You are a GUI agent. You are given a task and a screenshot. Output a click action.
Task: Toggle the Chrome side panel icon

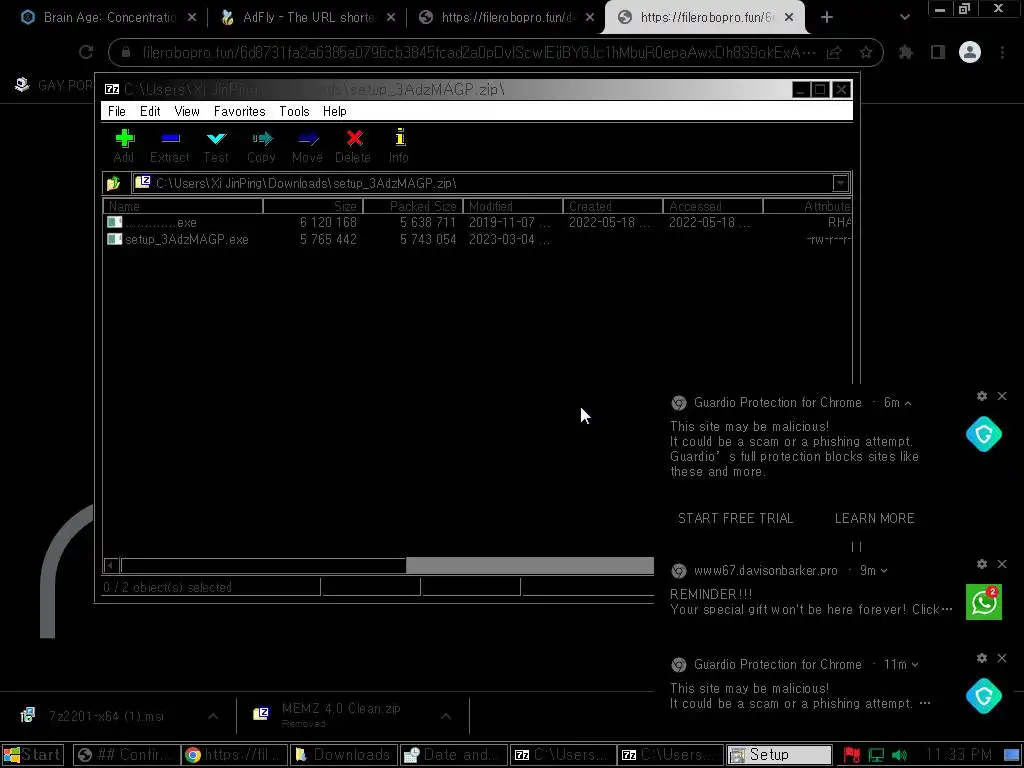(x=938, y=52)
